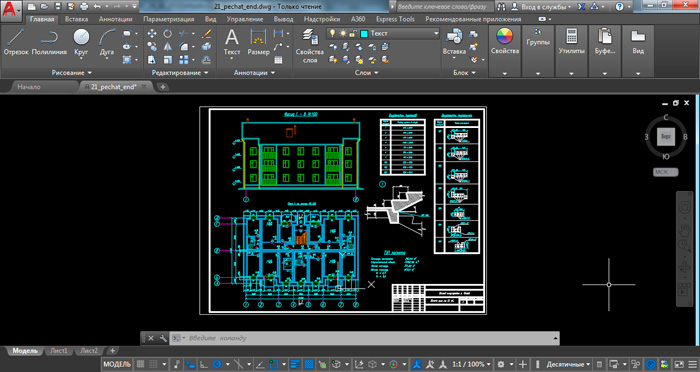Switch to the Лист2 layout tab
The image size is (700, 372).
click(89, 351)
